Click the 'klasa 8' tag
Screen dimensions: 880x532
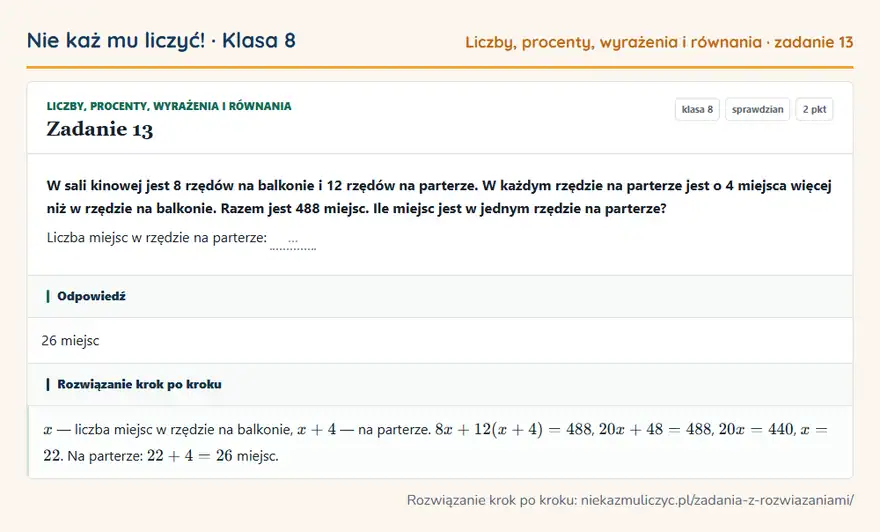697,109
